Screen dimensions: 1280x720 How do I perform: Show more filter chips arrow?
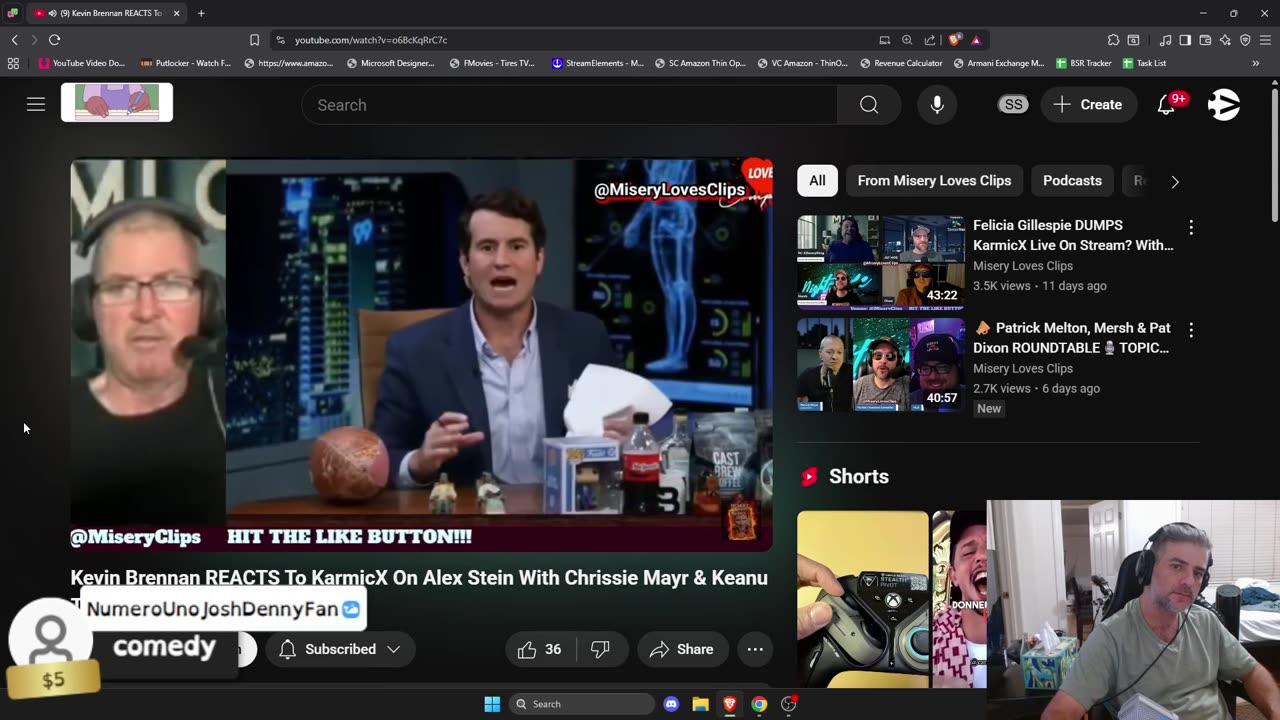click(x=1175, y=182)
